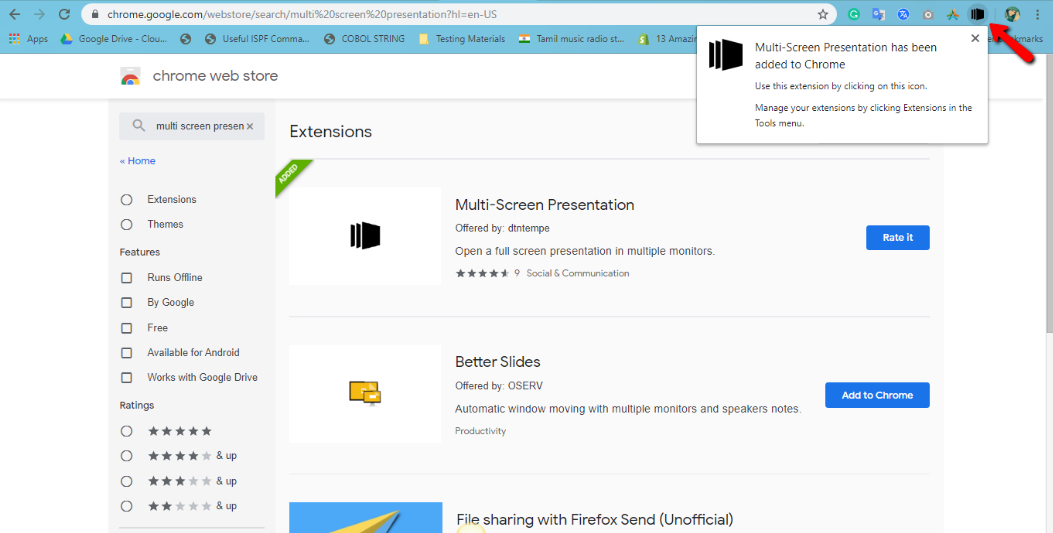Go to the web store Home link
This screenshot has width=1053, height=533.
pyautogui.click(x=138, y=160)
